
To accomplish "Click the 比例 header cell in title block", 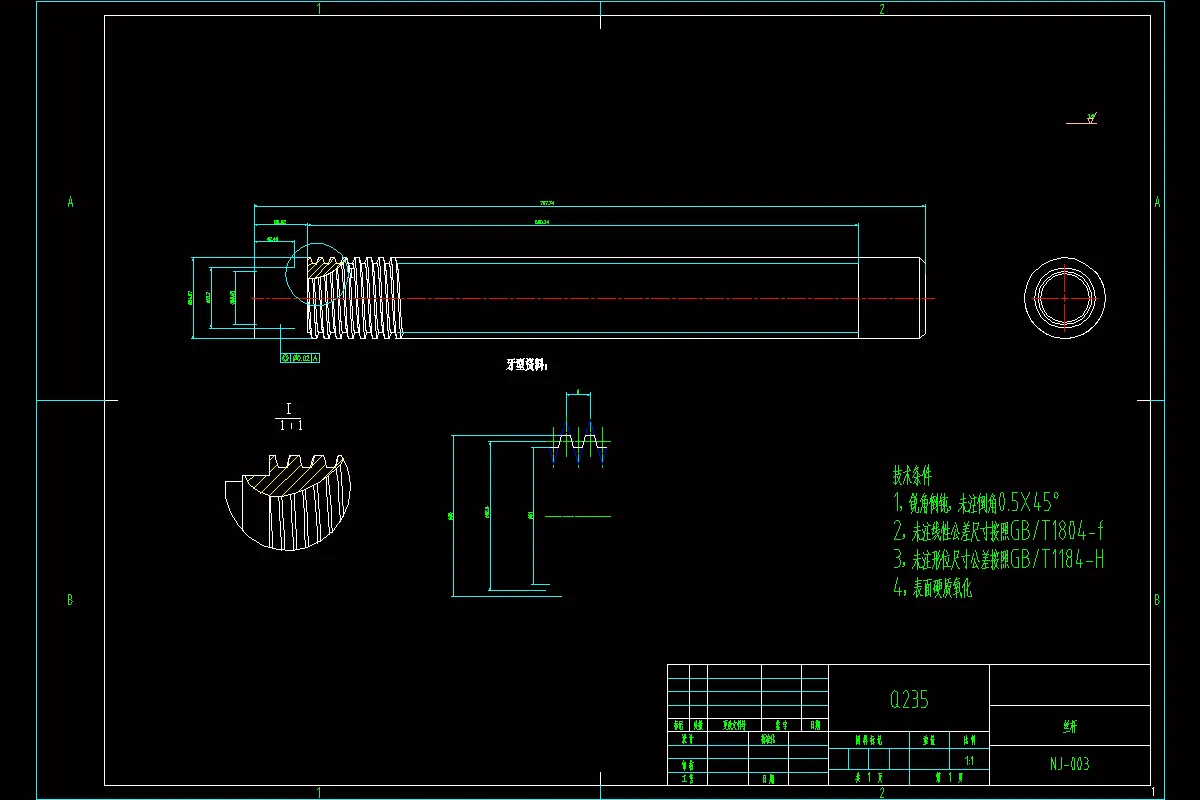I will point(968,741).
